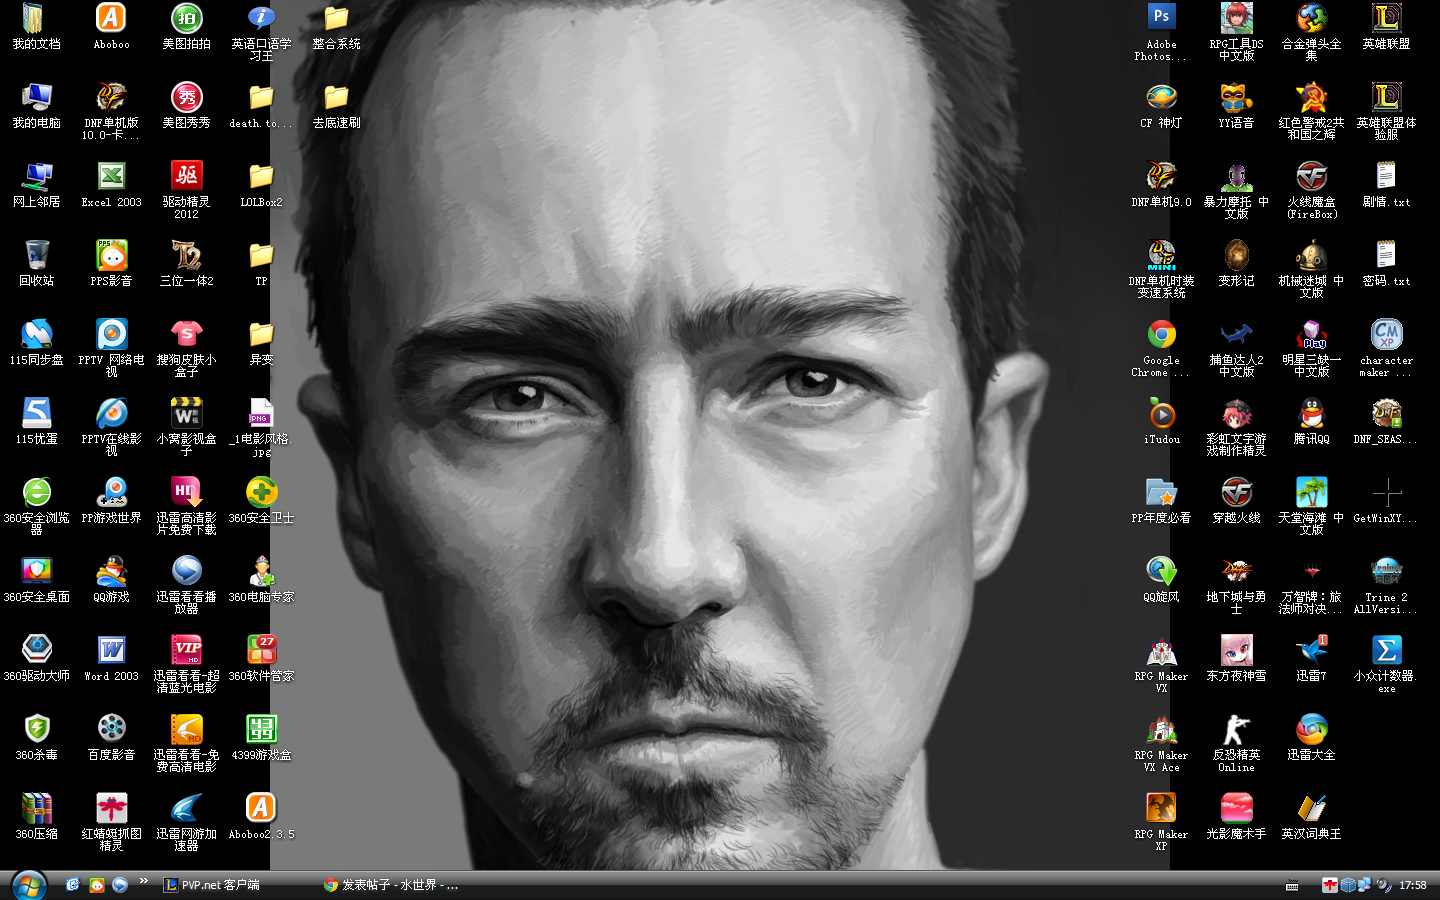Select the Aboboo2 3.5 desktop icon
The image size is (1440, 900).
tap(261, 816)
